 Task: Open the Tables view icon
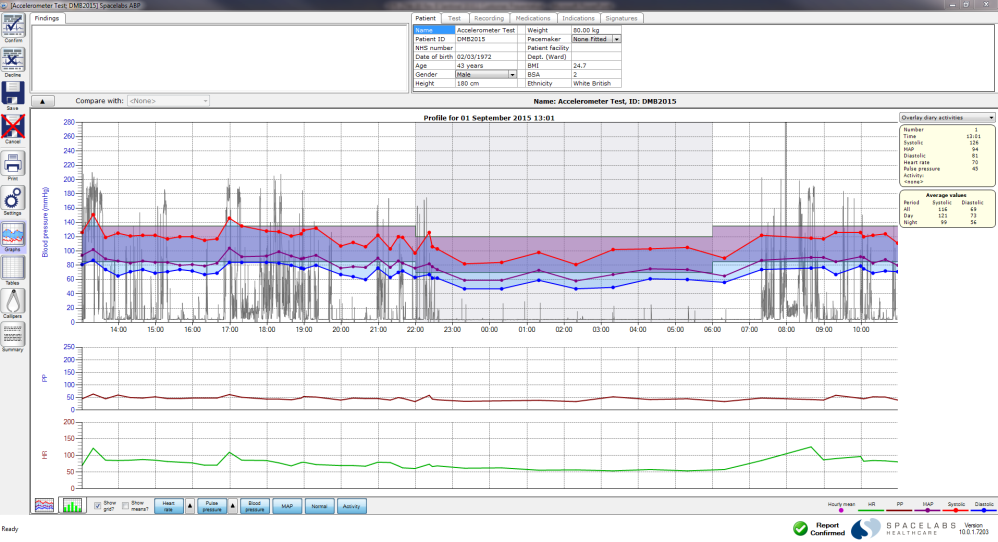pyautogui.click(x=13, y=268)
